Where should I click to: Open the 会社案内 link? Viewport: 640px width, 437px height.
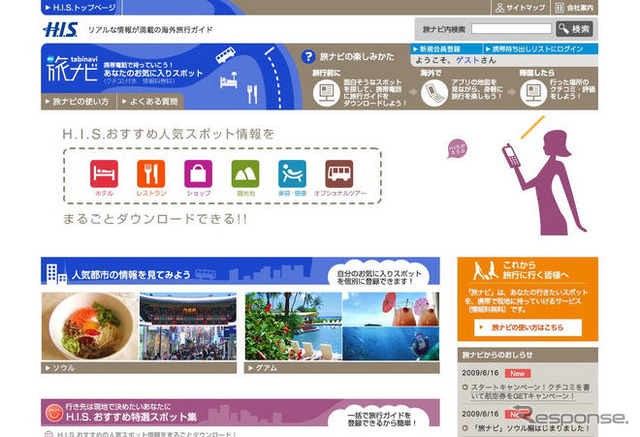click(574, 7)
